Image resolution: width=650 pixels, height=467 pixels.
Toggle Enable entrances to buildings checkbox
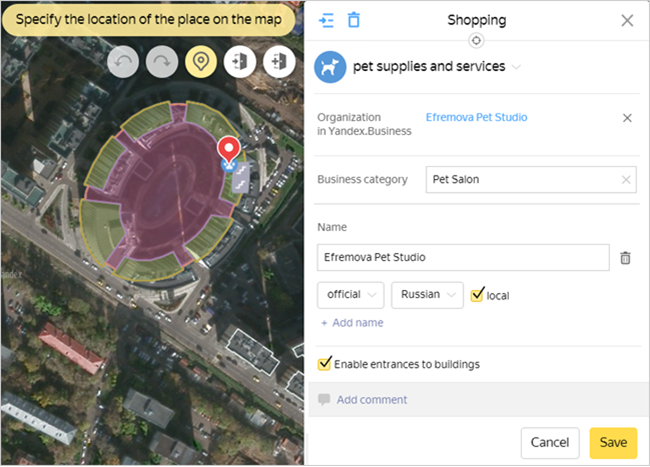click(324, 364)
